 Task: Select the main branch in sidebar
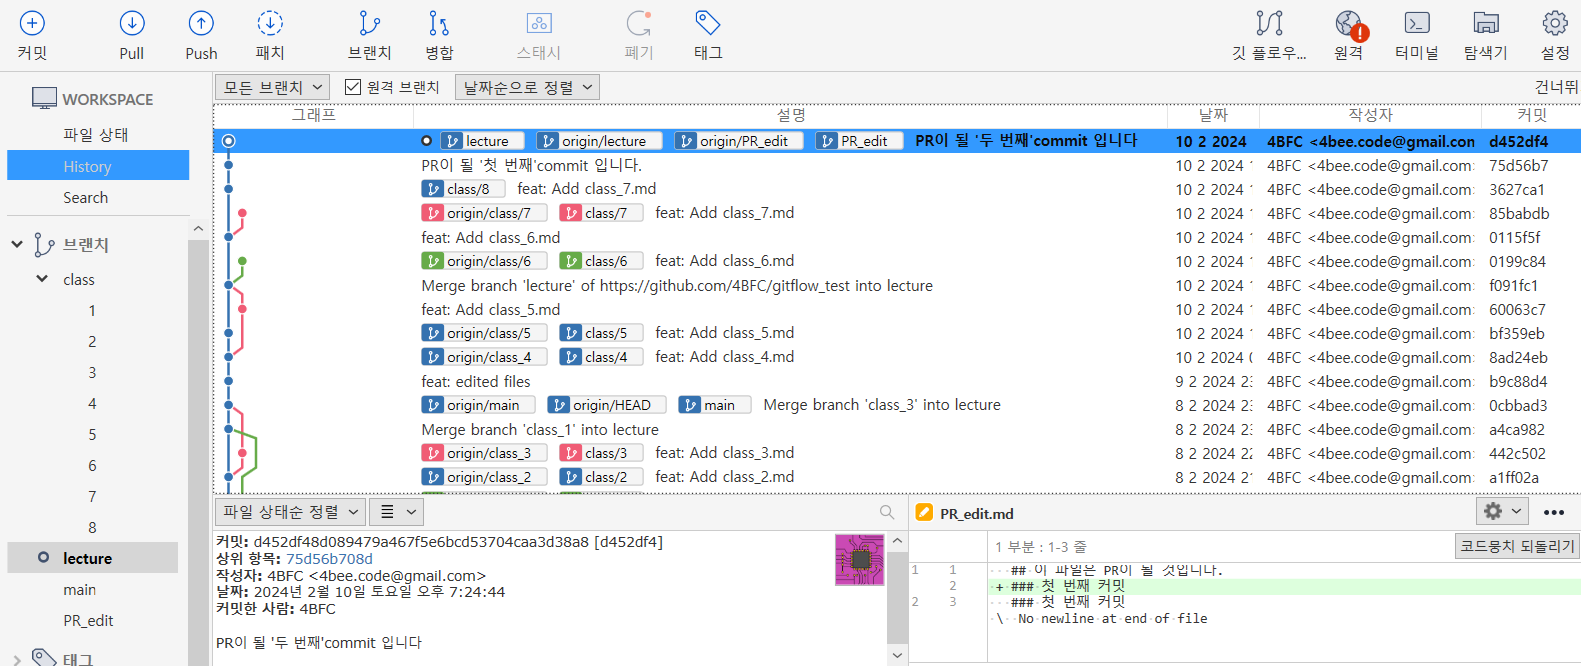click(80, 590)
